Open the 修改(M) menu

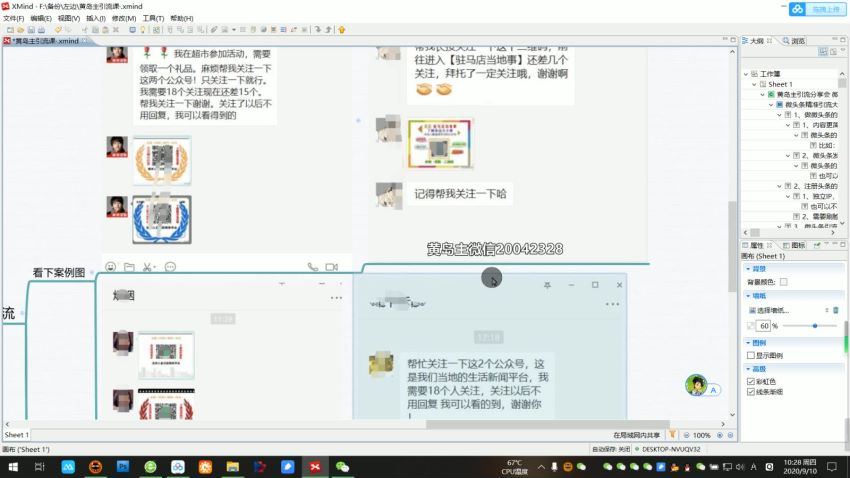coord(124,18)
